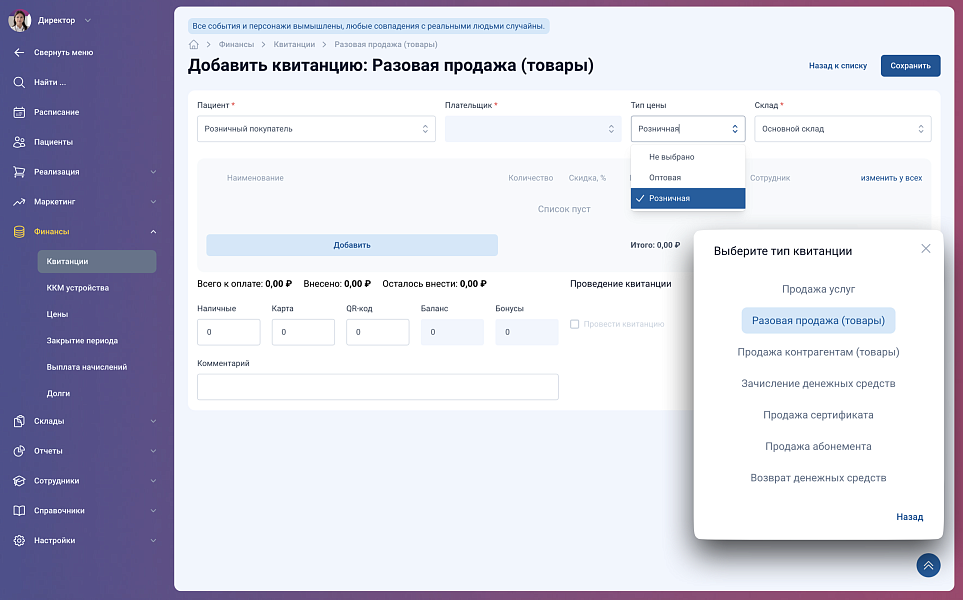The height and width of the screenshot is (600, 963).
Task: Open the Склад dropdown selector
Action: [842, 129]
